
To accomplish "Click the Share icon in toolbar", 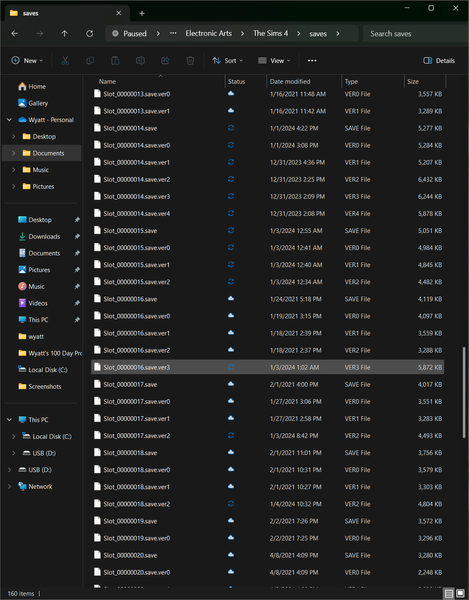I will (165, 60).
